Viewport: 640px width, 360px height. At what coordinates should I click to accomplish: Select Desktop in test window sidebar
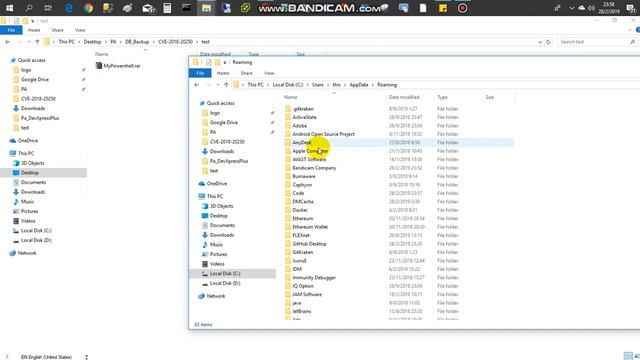click(x=29, y=173)
